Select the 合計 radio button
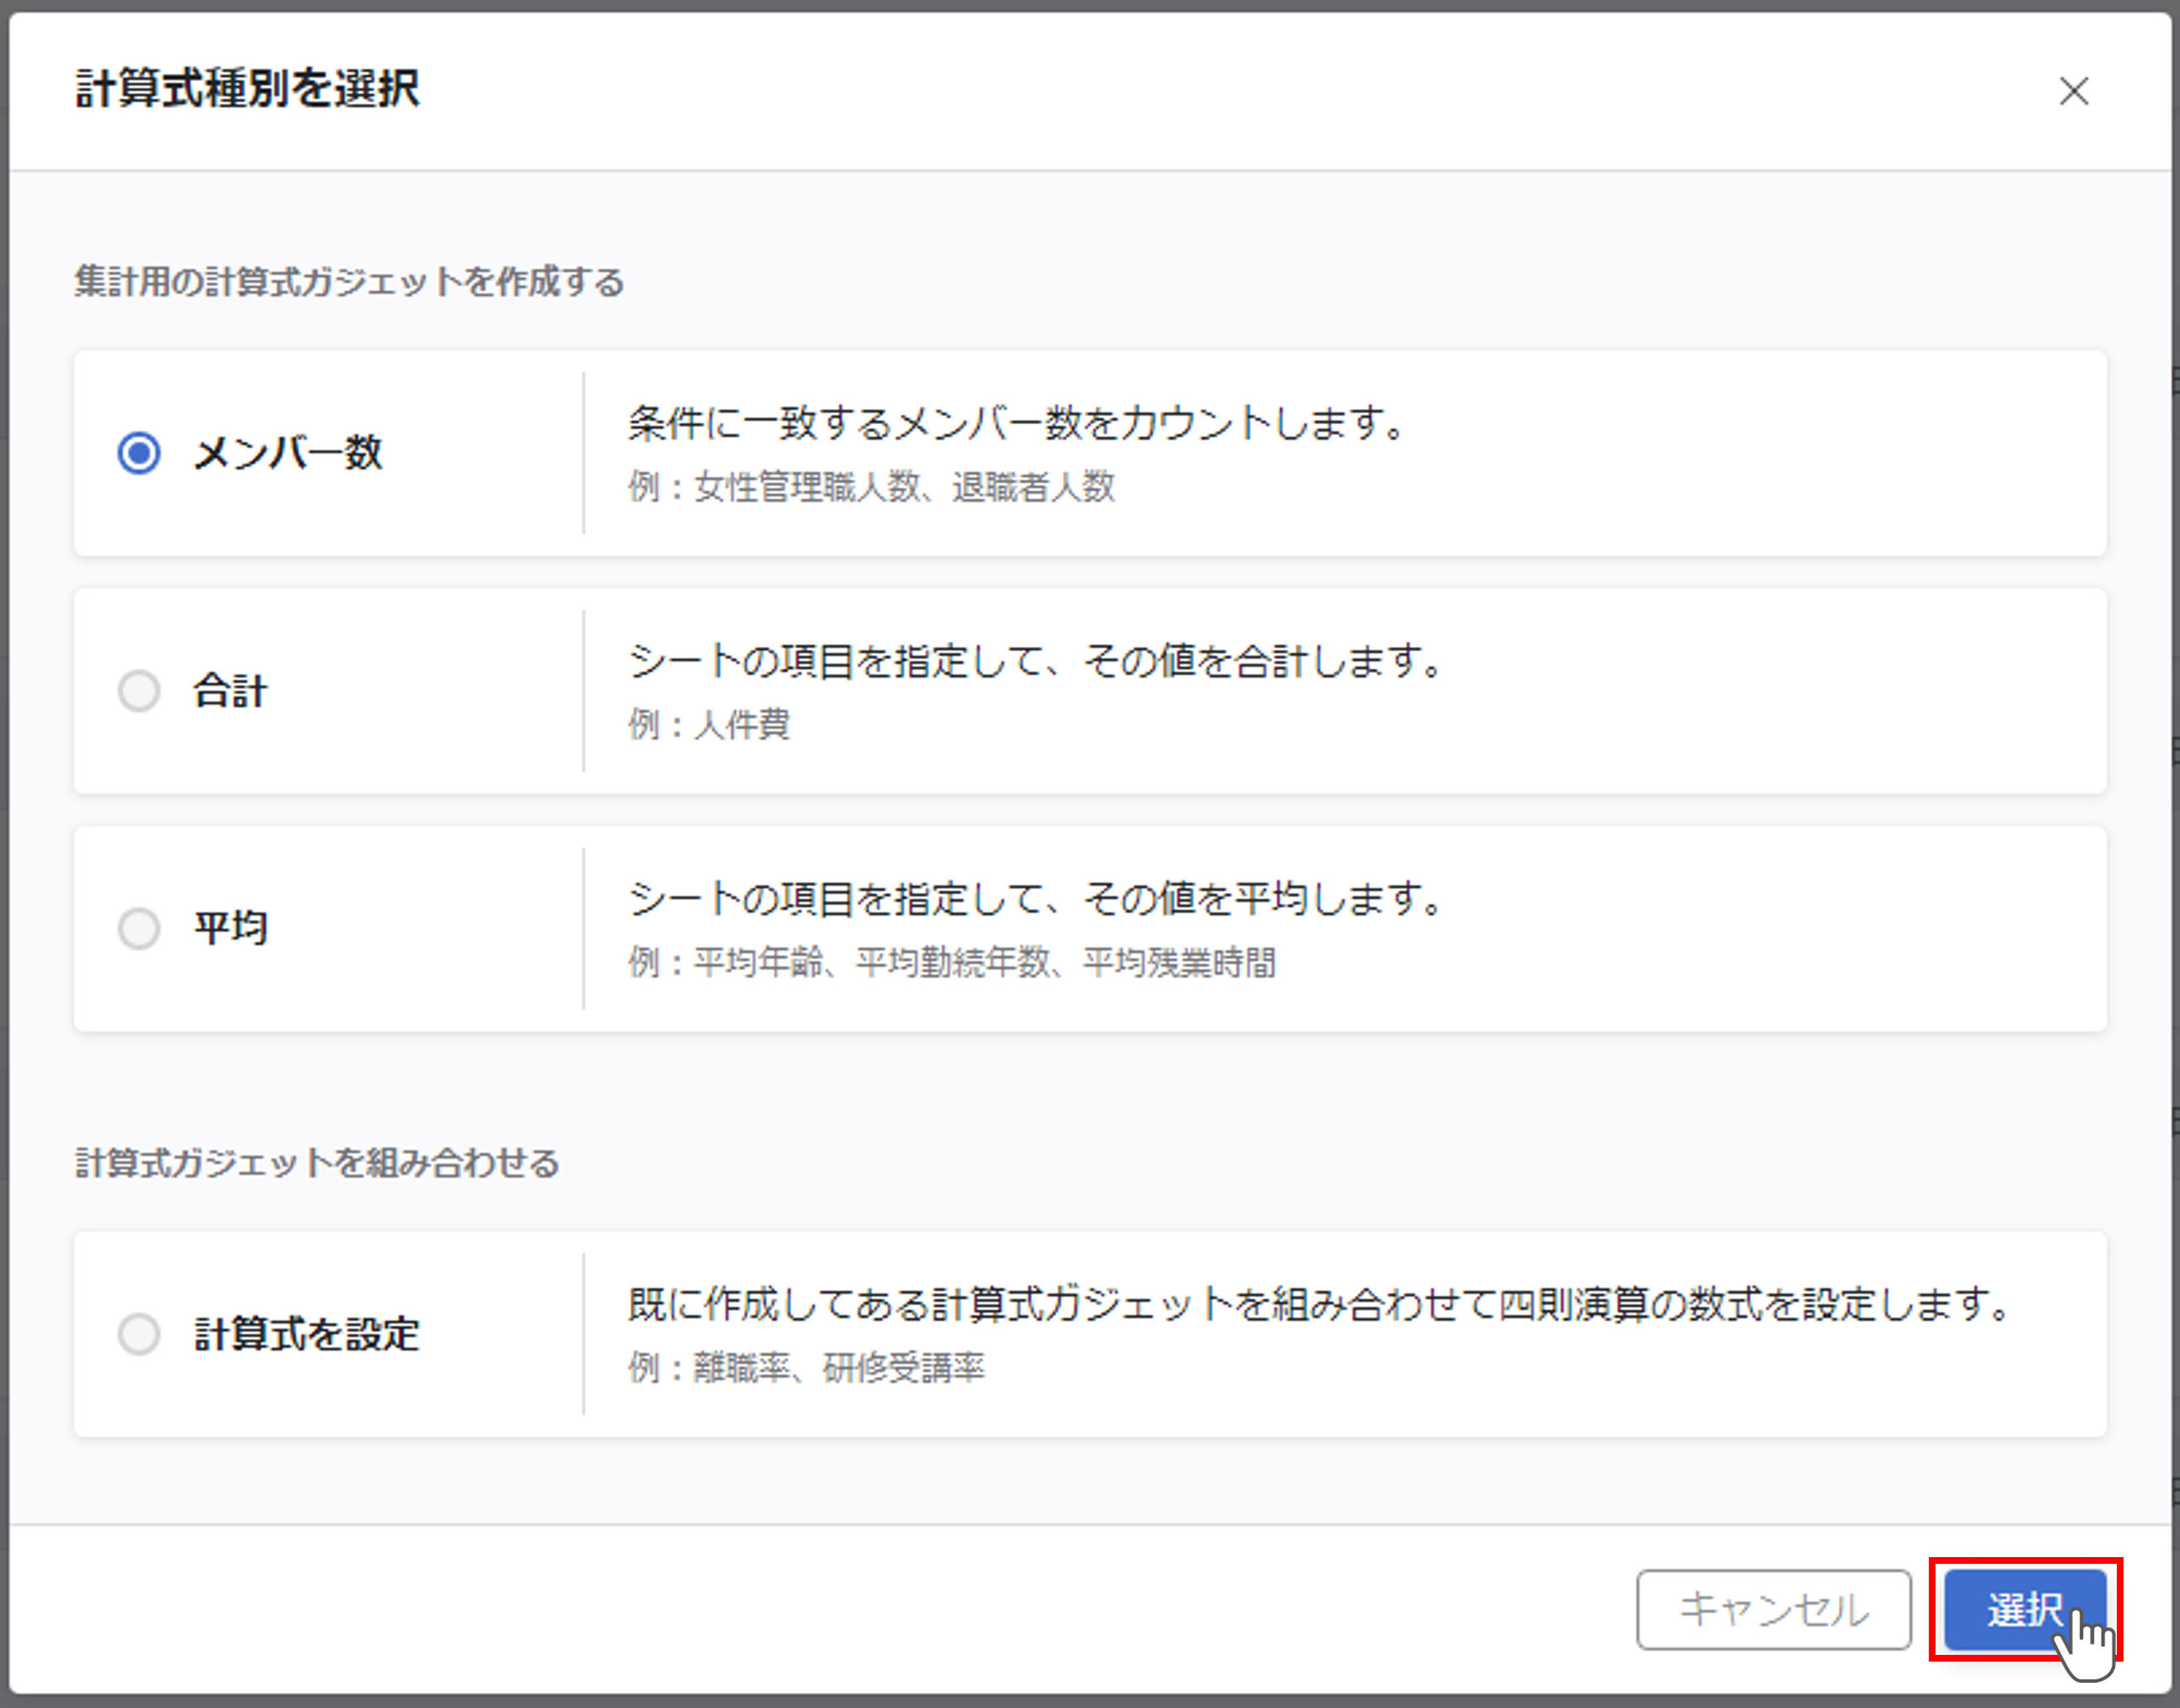 (139, 691)
